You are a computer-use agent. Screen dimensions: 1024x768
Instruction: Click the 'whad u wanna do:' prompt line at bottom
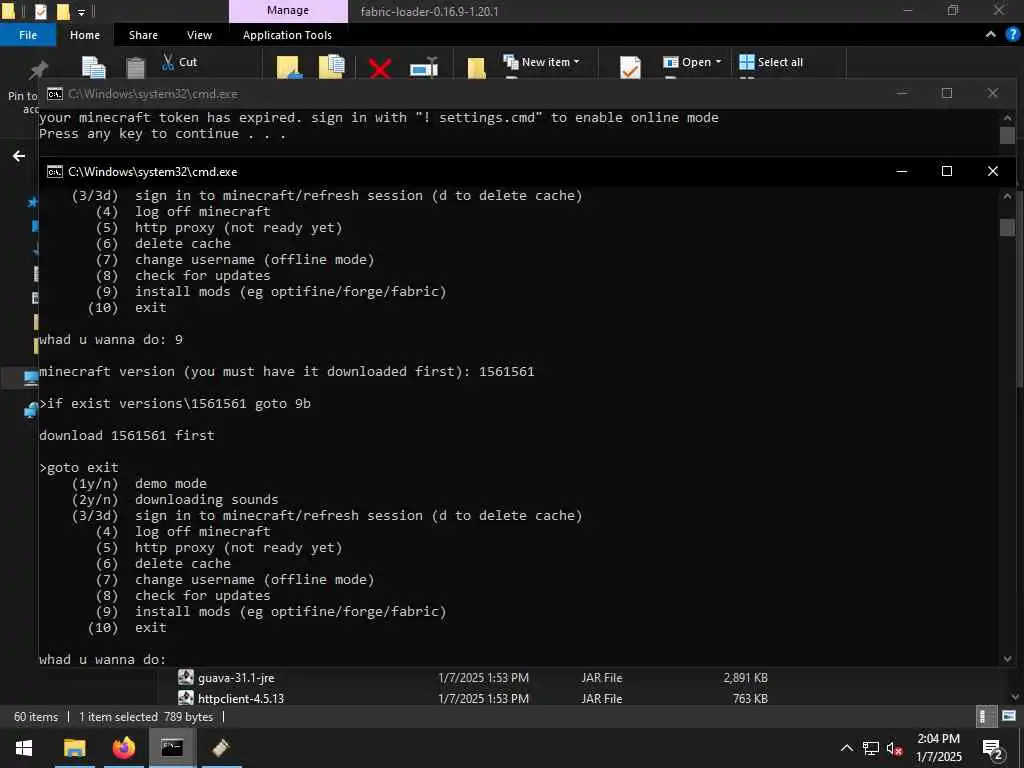point(103,659)
